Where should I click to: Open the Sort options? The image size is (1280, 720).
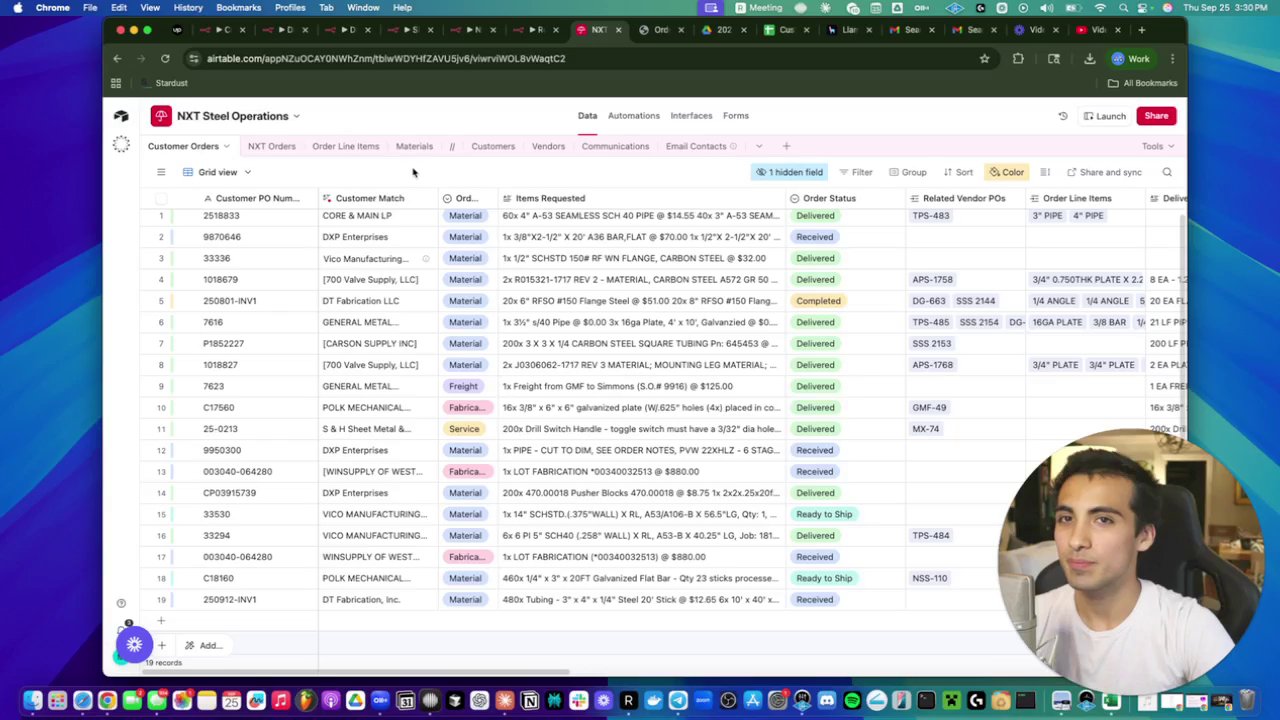tap(958, 172)
